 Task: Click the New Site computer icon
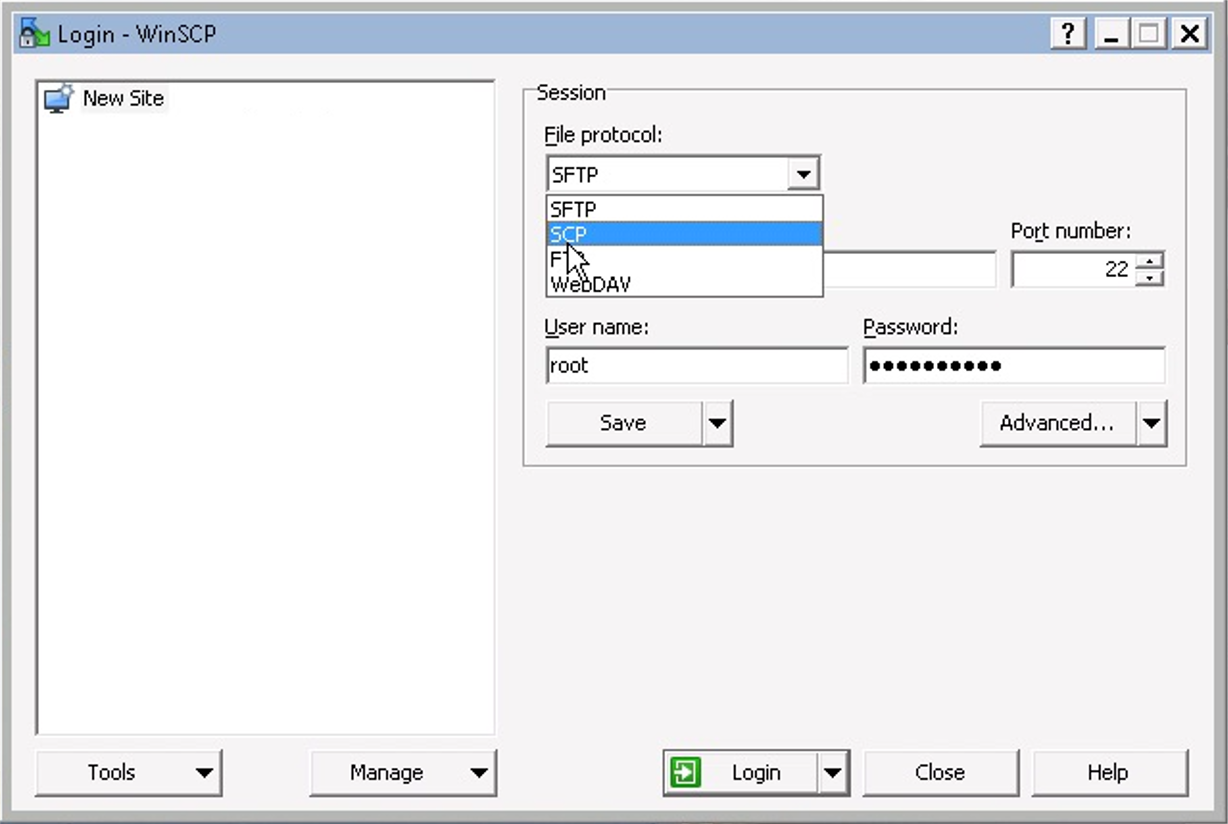pyautogui.click(x=58, y=99)
